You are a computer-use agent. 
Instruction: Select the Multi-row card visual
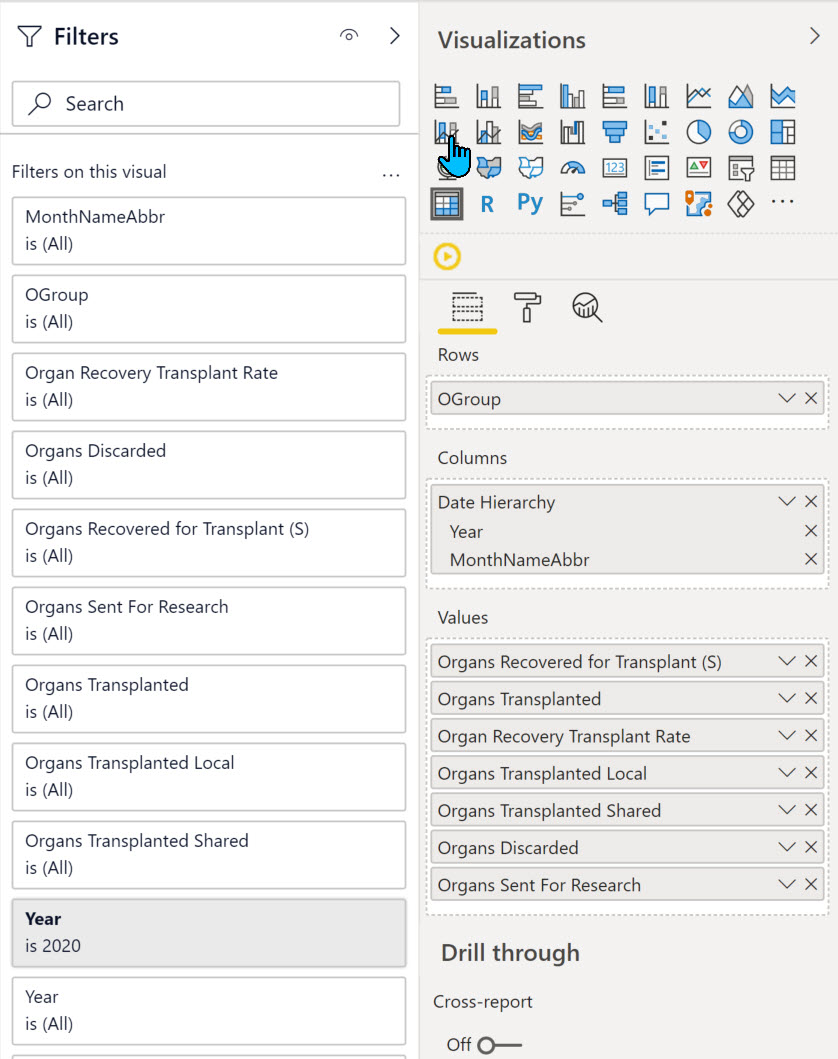pos(656,167)
